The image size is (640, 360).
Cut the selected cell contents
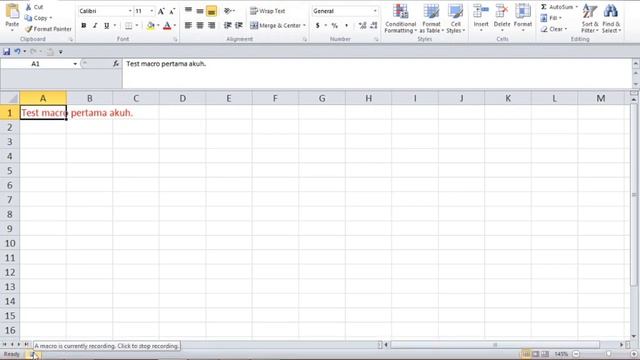[34, 7]
